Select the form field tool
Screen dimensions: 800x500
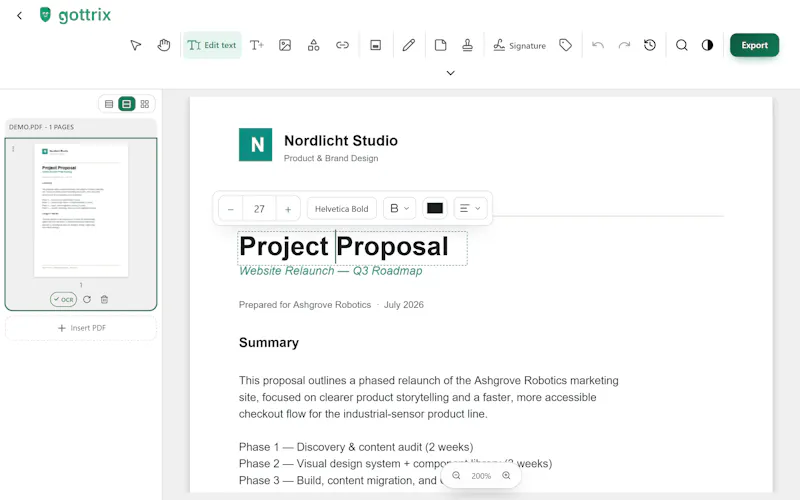pos(376,45)
